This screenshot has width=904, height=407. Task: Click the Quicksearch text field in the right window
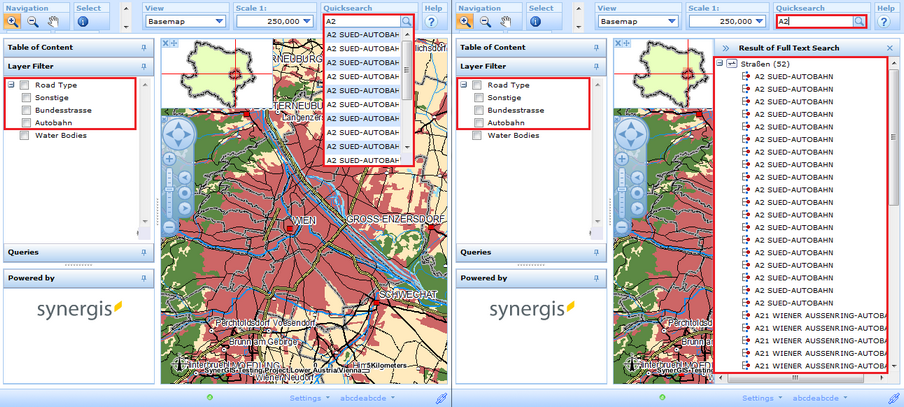point(813,21)
